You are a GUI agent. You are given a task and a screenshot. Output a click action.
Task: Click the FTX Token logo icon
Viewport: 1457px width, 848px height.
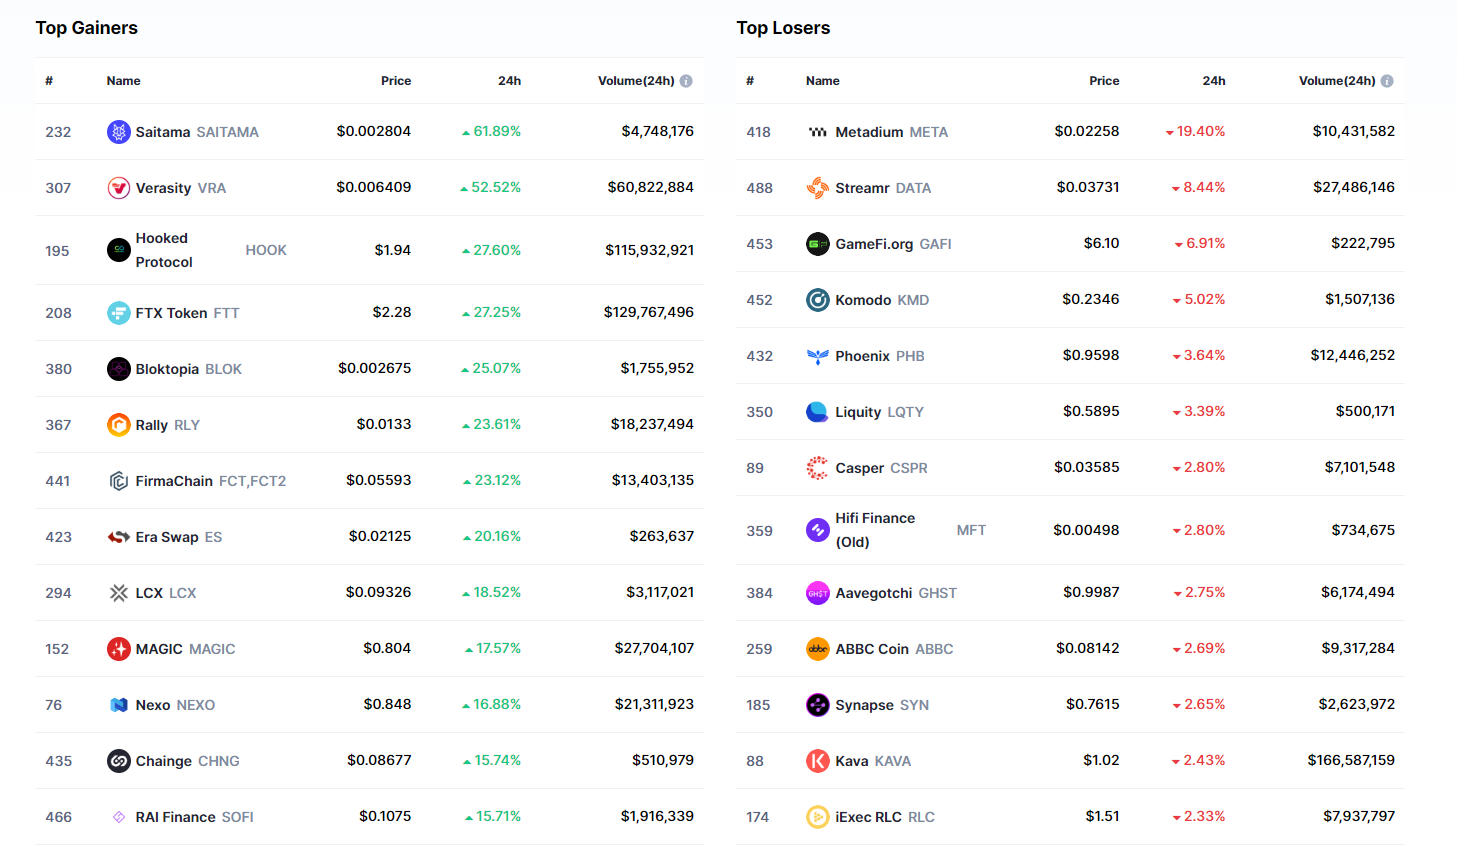click(118, 313)
